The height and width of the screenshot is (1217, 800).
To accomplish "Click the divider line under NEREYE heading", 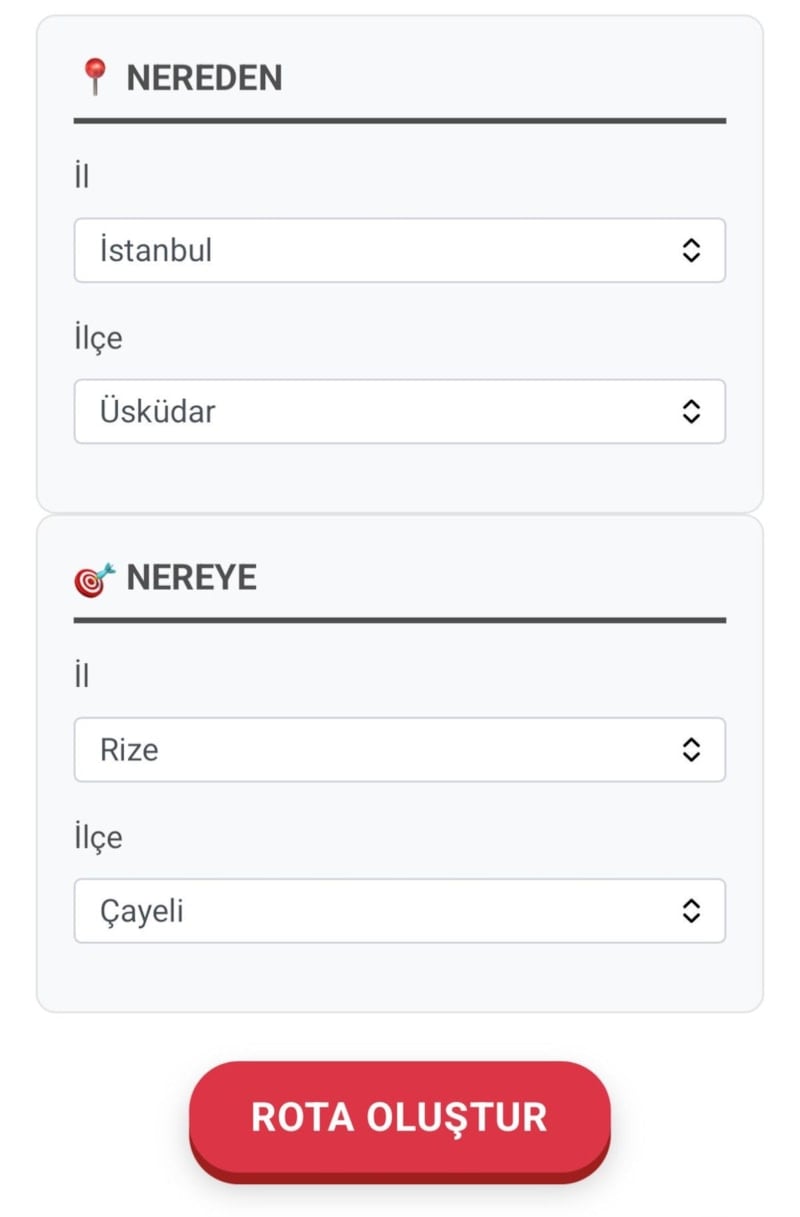I will (x=400, y=621).
